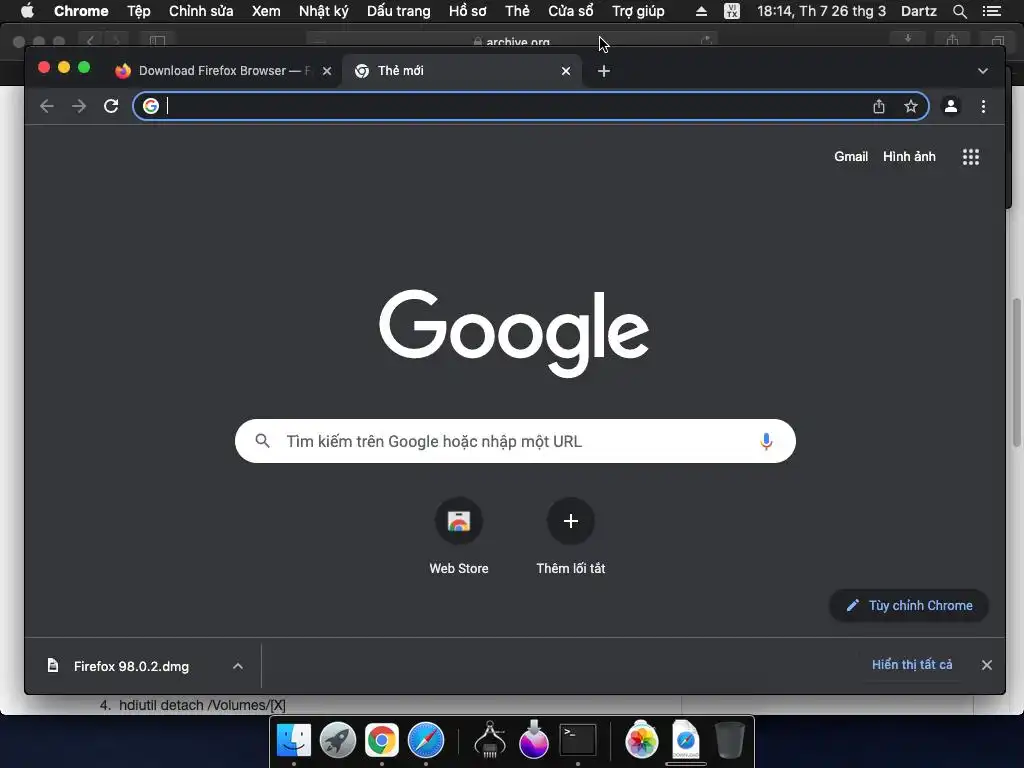Expand the tab search chevron
The image size is (1024, 768).
tap(983, 71)
